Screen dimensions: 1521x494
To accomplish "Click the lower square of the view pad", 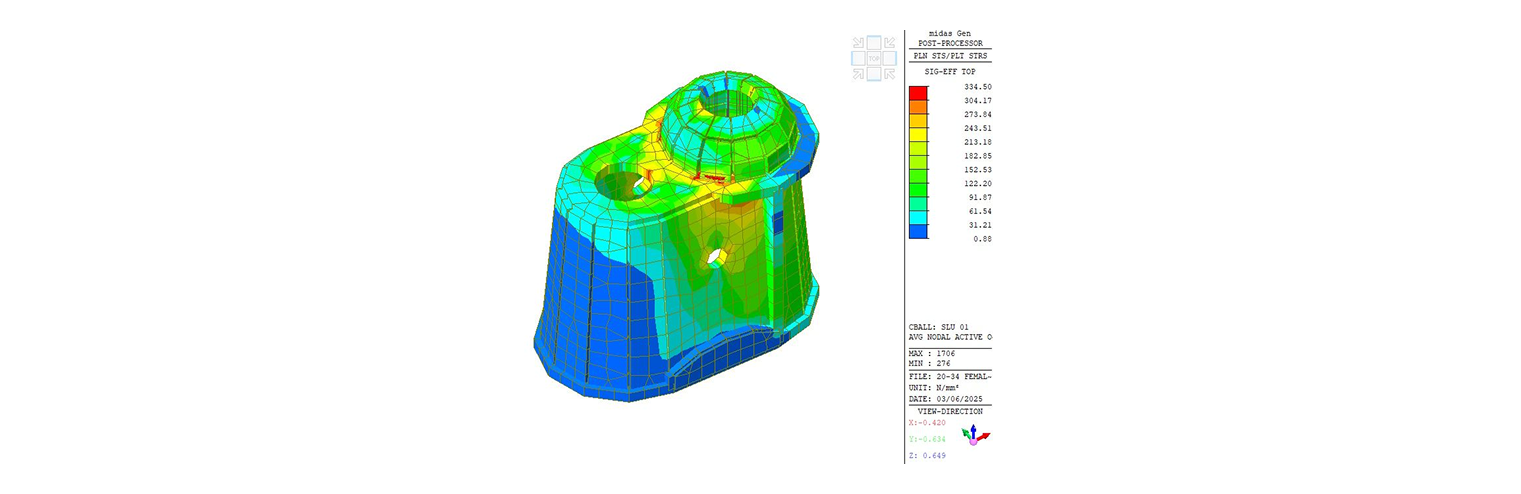I will click(x=874, y=75).
